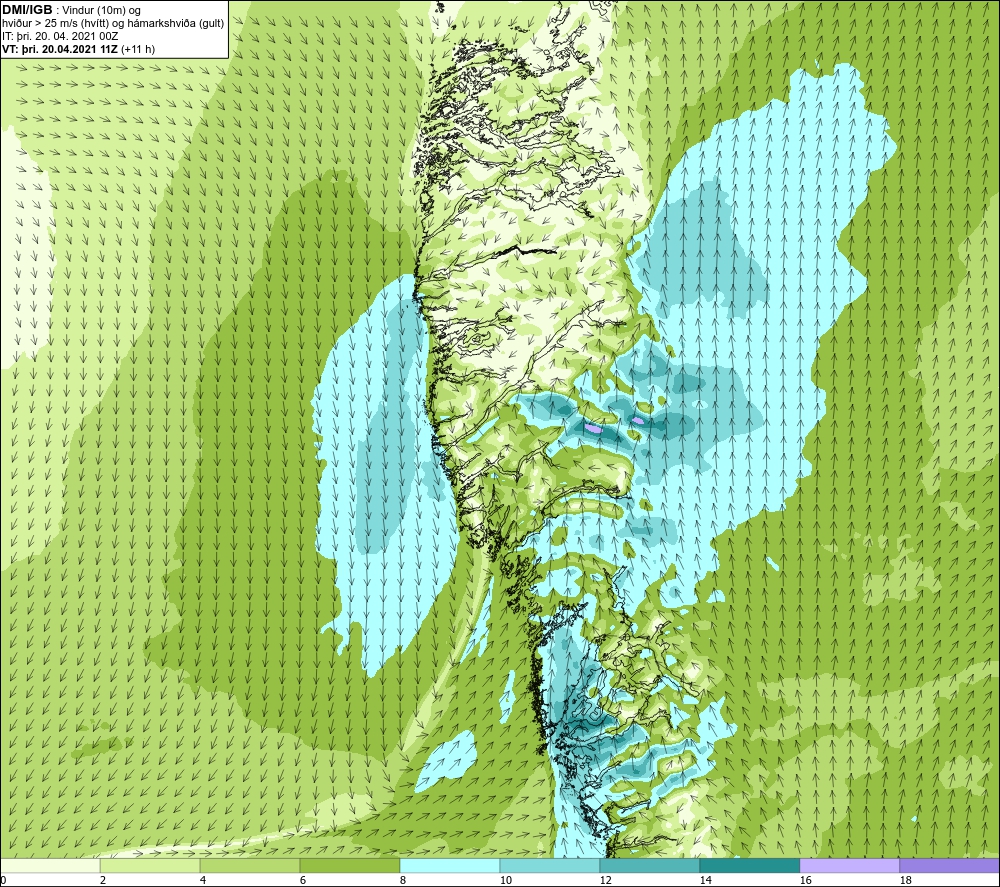
Task: Click the 16-18 m/s light purple legend swatch
Action: (849, 865)
